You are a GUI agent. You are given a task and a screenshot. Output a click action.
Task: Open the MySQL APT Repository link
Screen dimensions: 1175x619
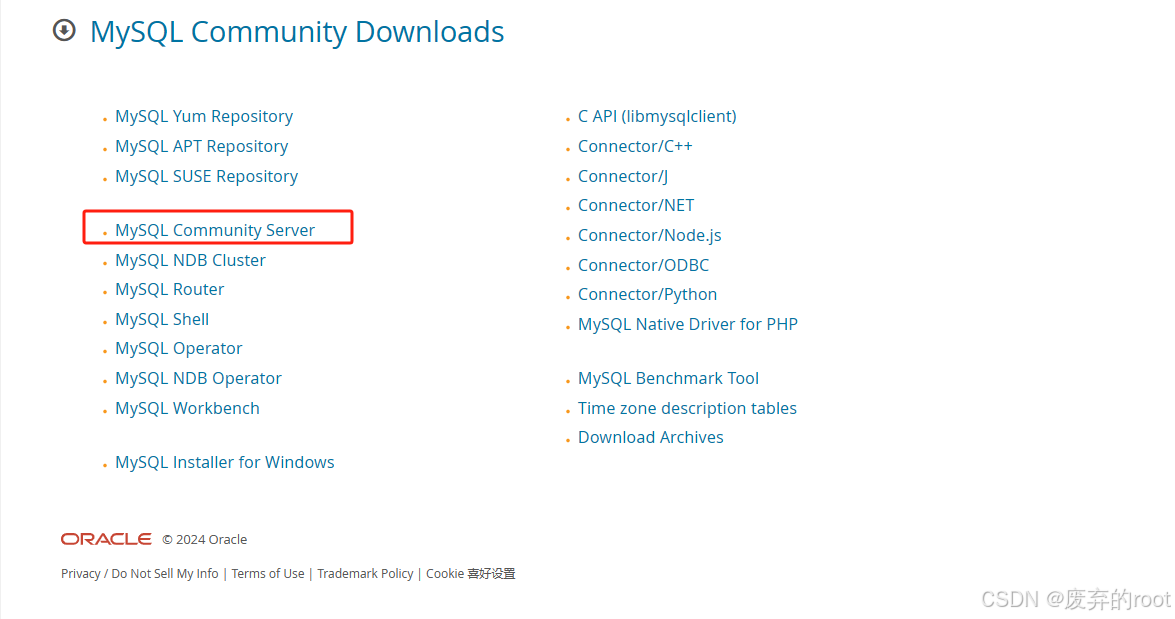click(202, 146)
